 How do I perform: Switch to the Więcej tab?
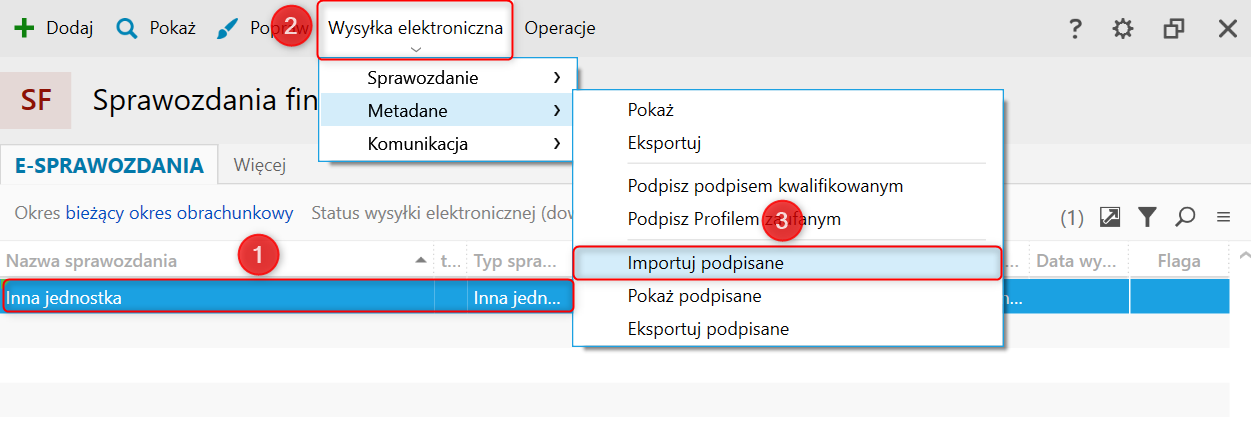point(260,165)
